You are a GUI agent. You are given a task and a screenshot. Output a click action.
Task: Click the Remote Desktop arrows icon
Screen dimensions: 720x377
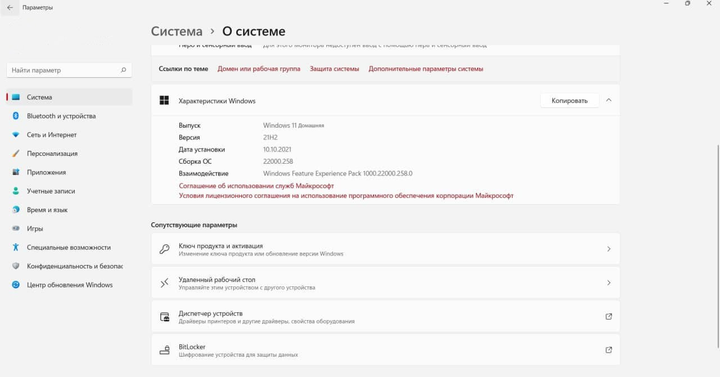pyautogui.click(x=164, y=283)
